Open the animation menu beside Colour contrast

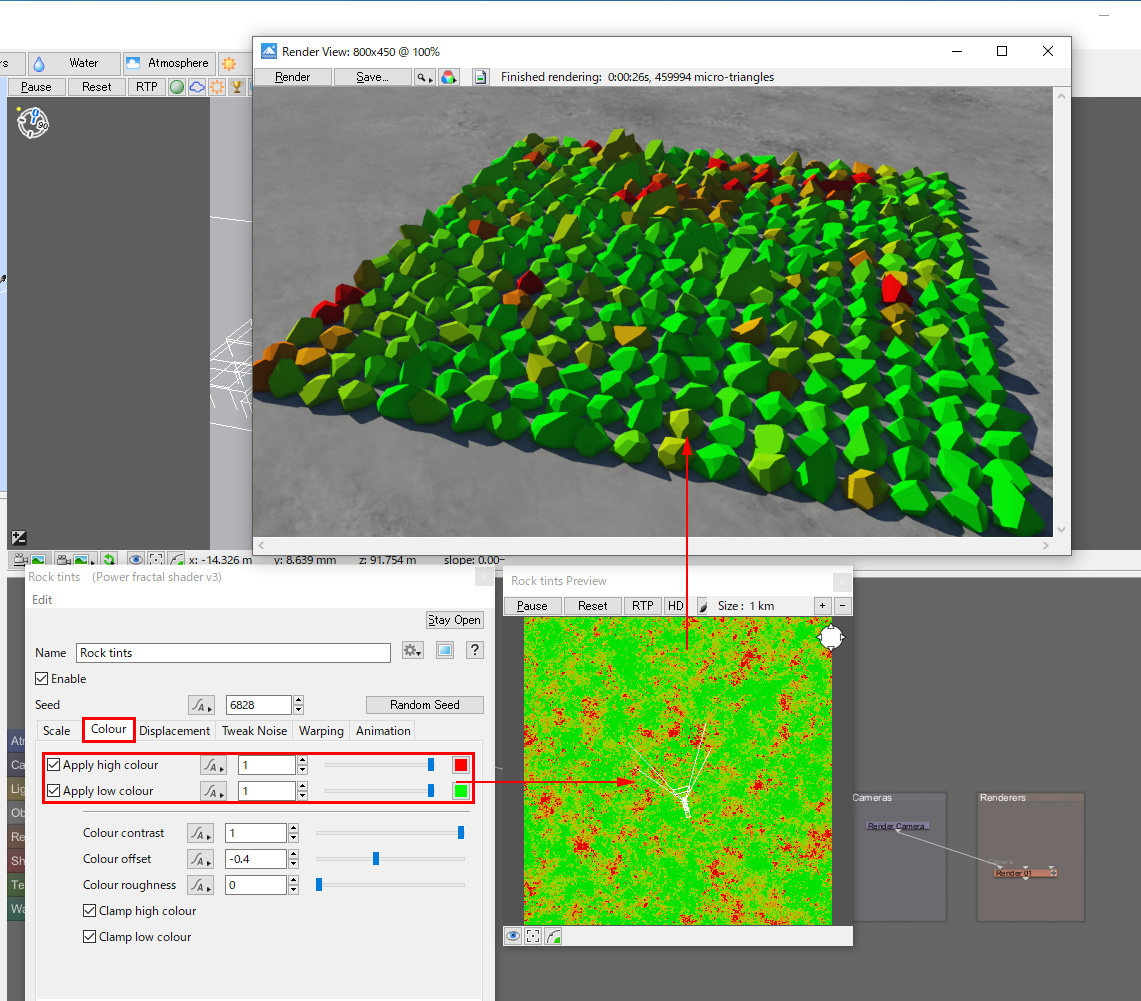click(x=201, y=833)
